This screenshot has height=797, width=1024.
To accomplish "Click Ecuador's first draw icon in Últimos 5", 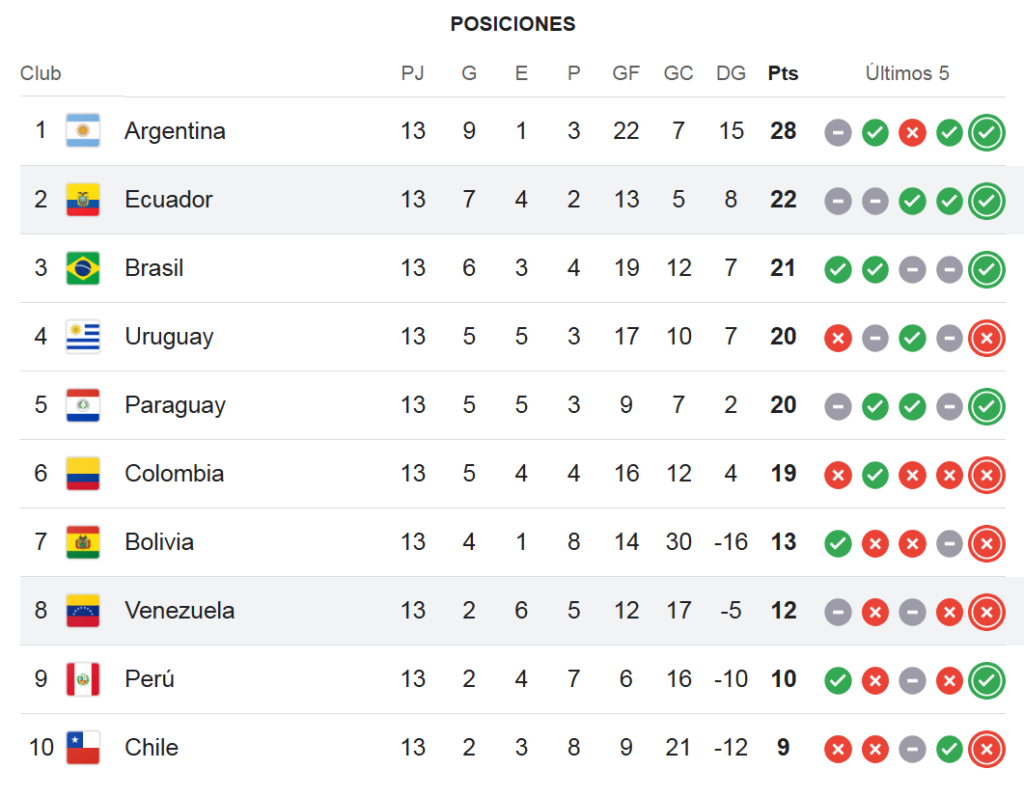I will pyautogui.click(x=838, y=201).
